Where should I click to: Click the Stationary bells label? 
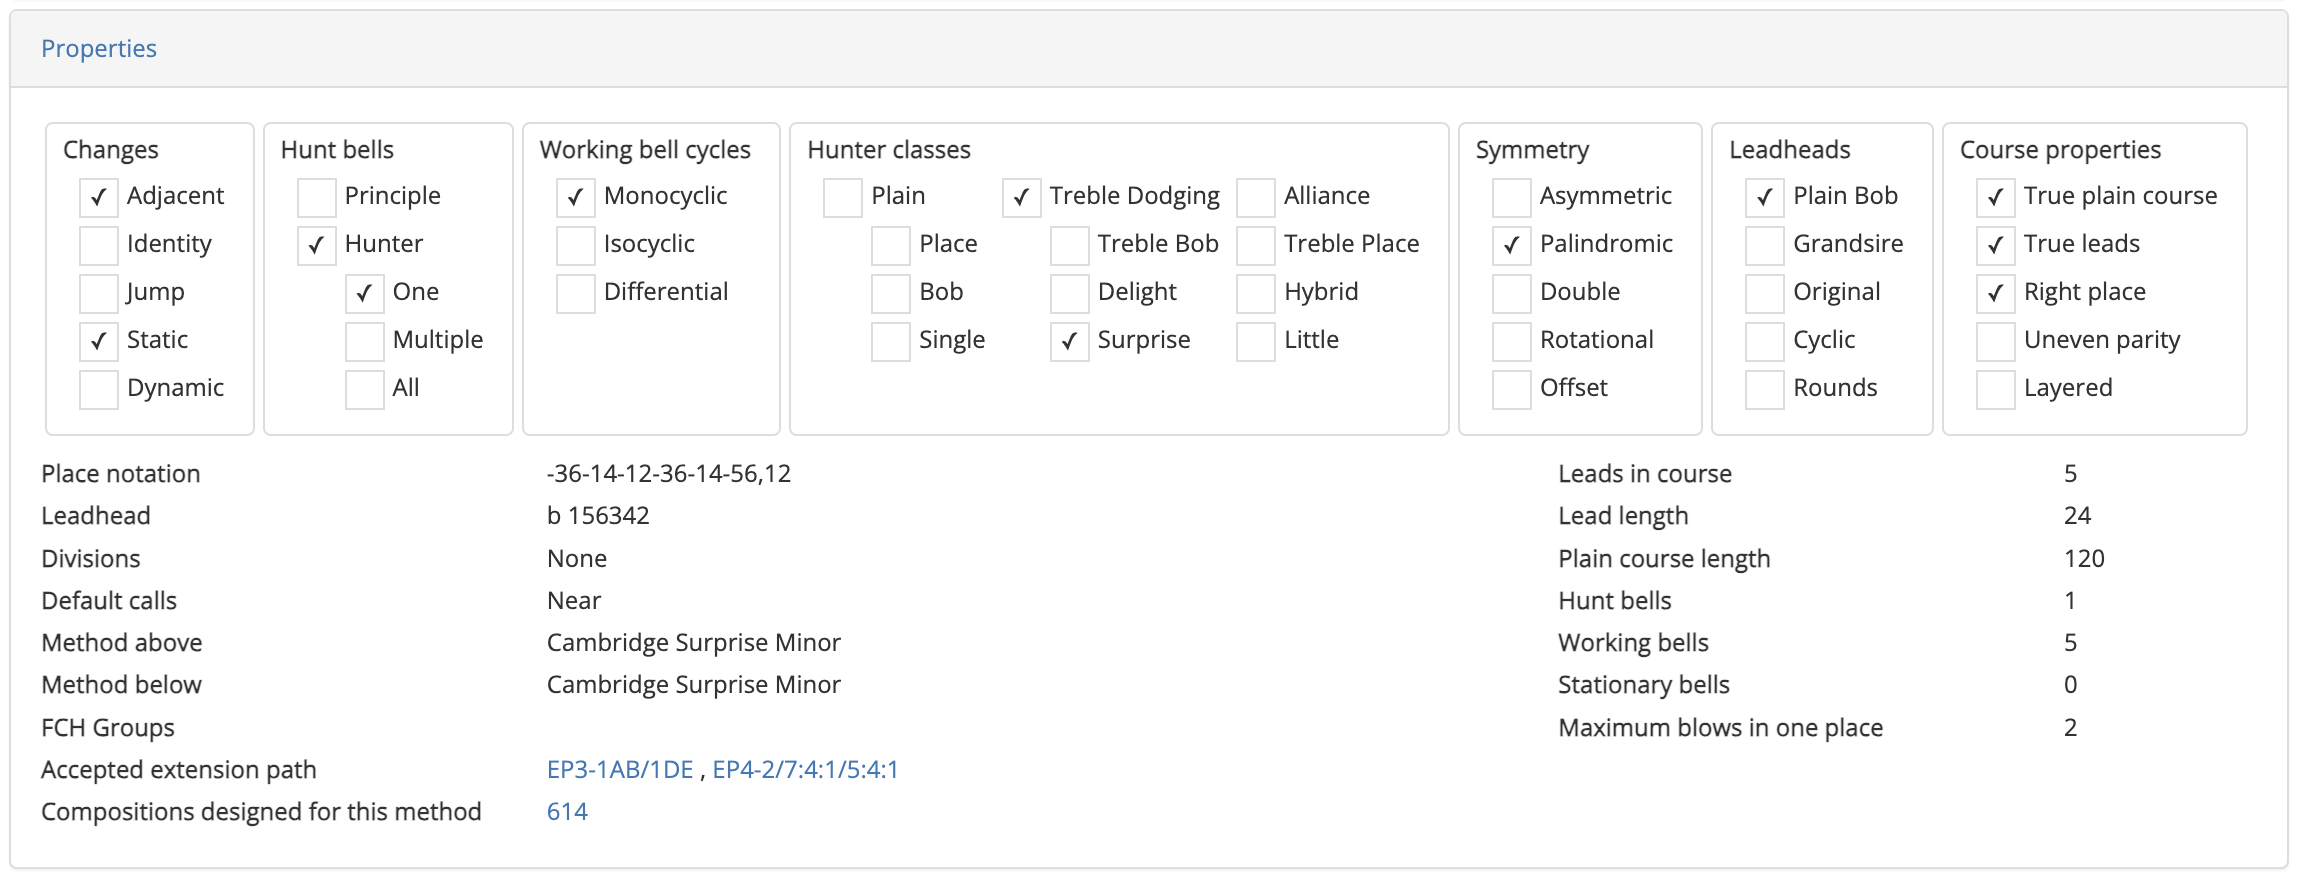click(1644, 684)
